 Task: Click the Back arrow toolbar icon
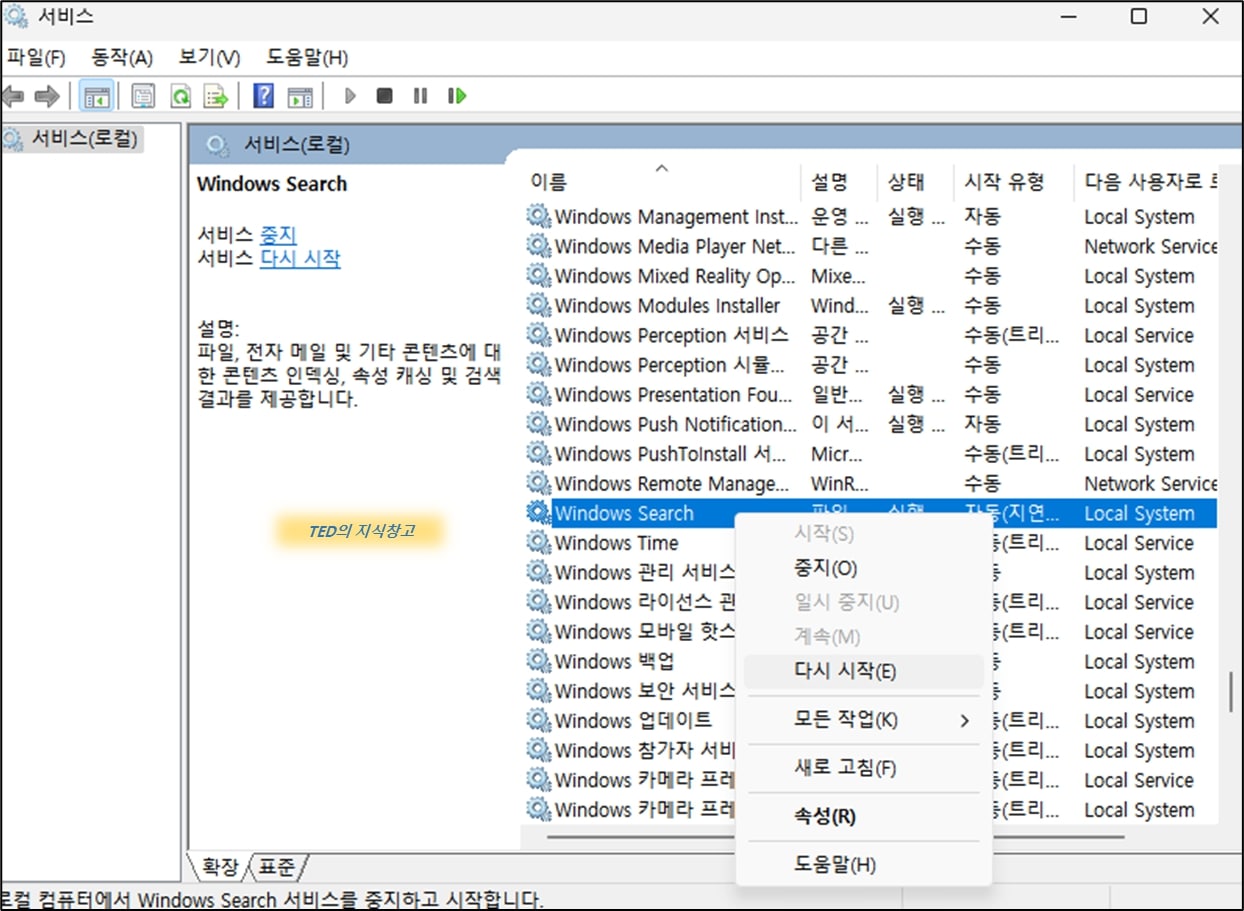coord(13,96)
